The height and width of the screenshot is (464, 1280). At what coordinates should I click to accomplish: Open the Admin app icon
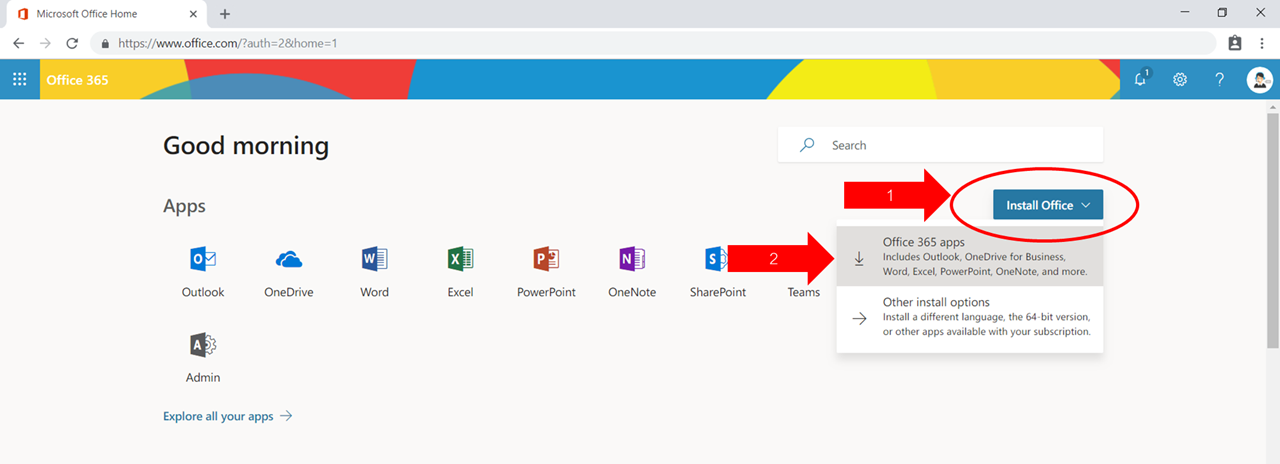[x=203, y=346]
